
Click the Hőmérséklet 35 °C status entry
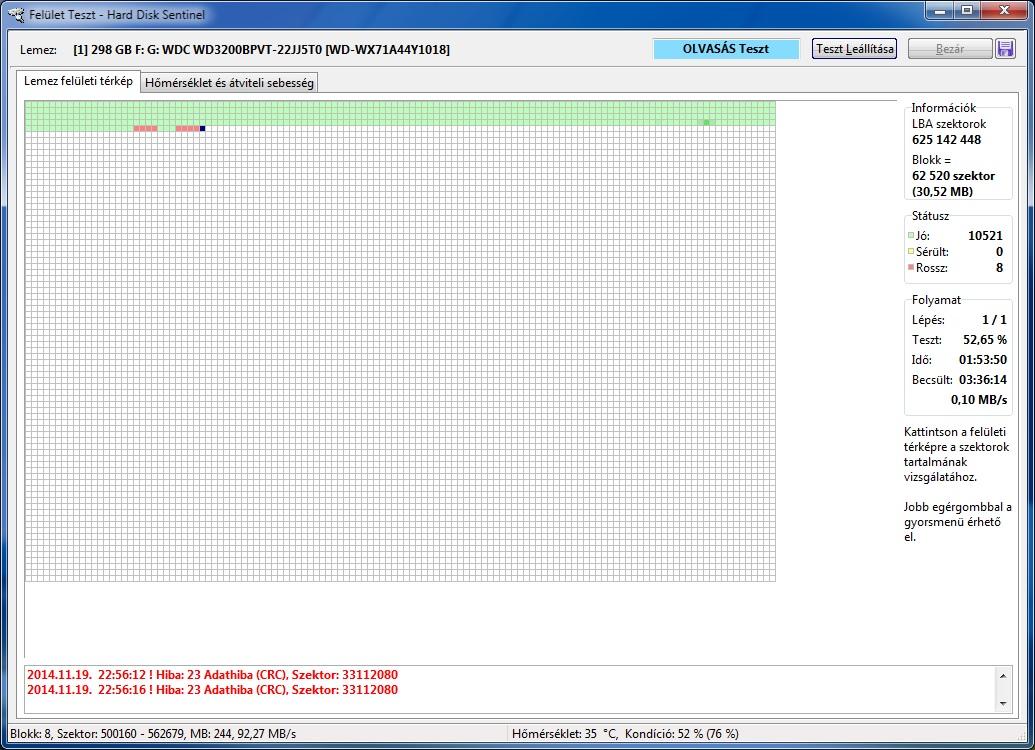tap(625, 733)
